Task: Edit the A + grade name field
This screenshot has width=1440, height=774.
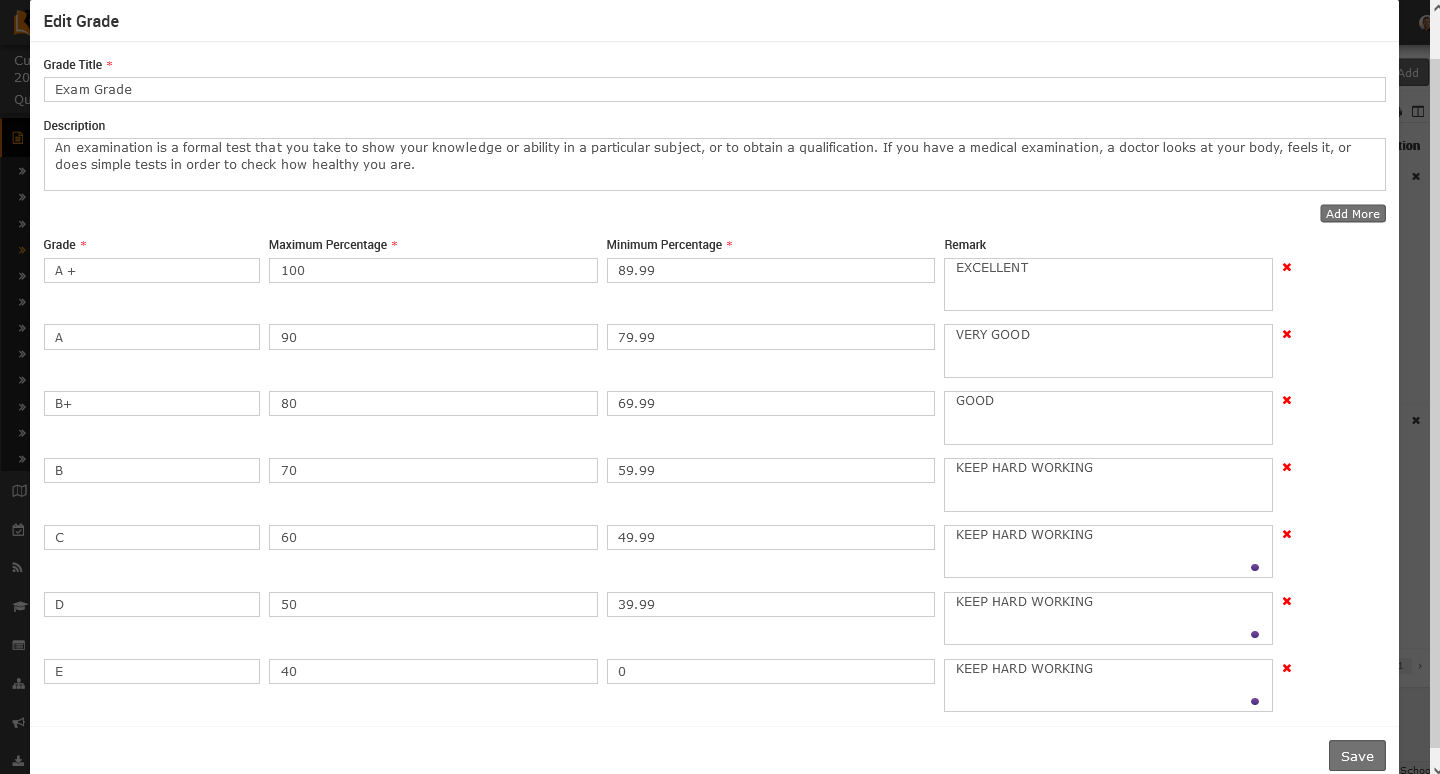Action: (152, 271)
